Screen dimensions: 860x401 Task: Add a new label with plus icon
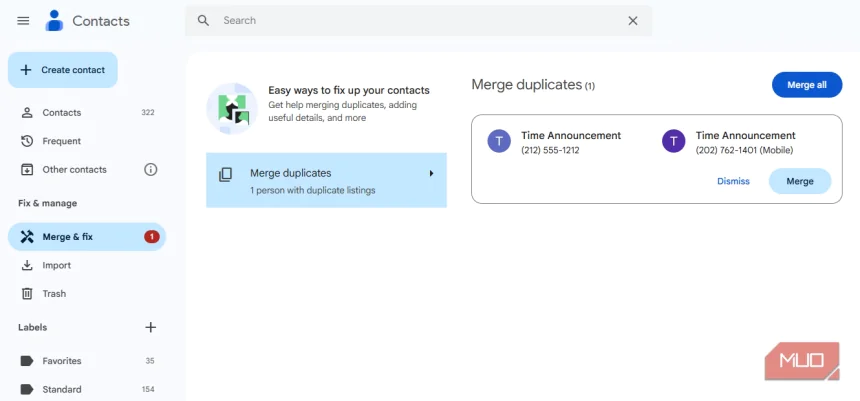[151, 327]
